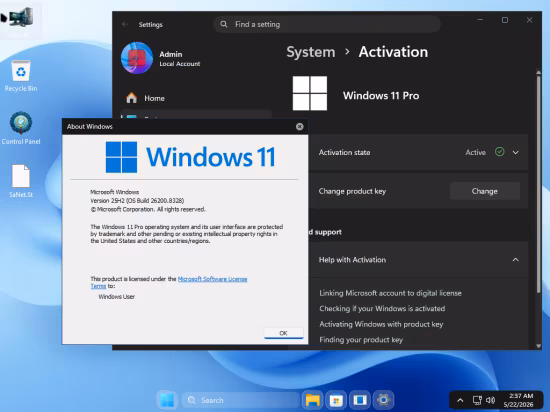Minimize the Settings window
The image size is (550, 412).
[x=480, y=20]
